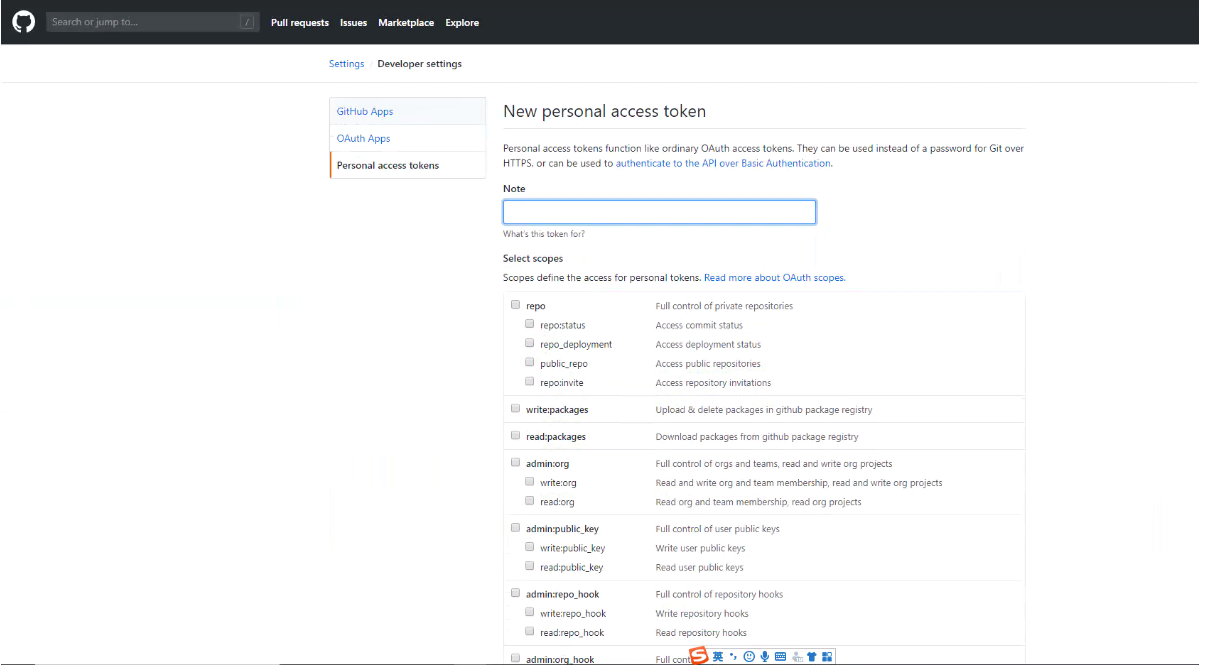Follow the Read more about OAuth scopes link
The height and width of the screenshot is (665, 1207).
pyautogui.click(x=774, y=278)
